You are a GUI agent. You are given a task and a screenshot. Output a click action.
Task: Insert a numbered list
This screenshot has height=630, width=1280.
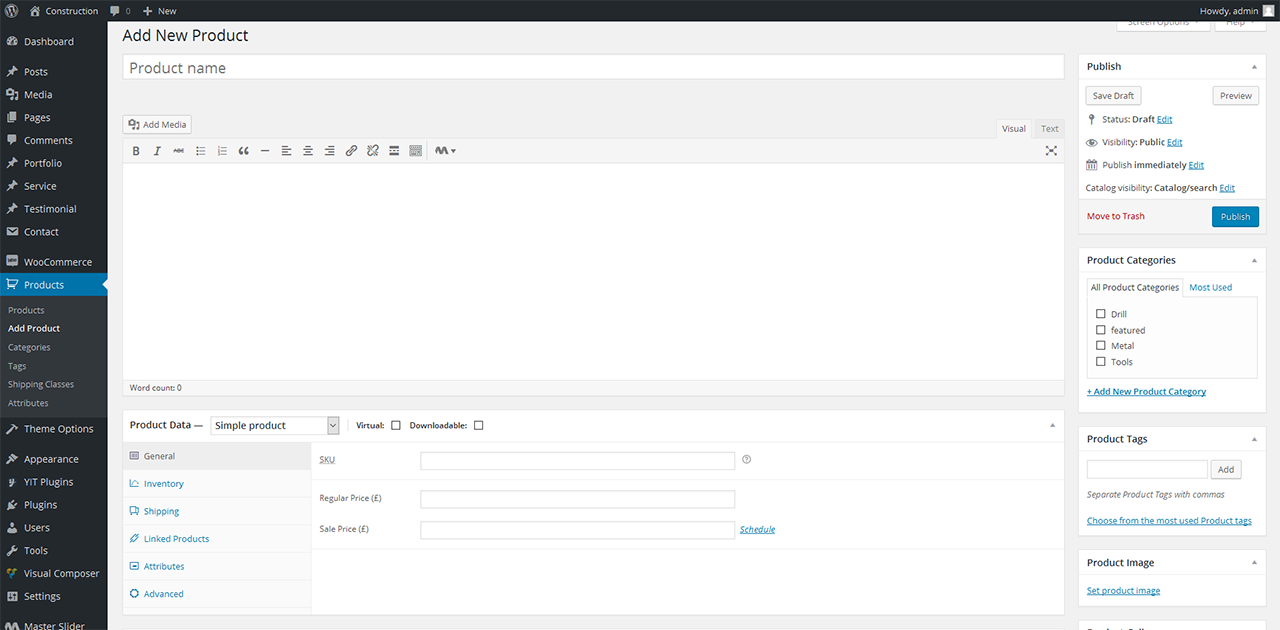(222, 151)
